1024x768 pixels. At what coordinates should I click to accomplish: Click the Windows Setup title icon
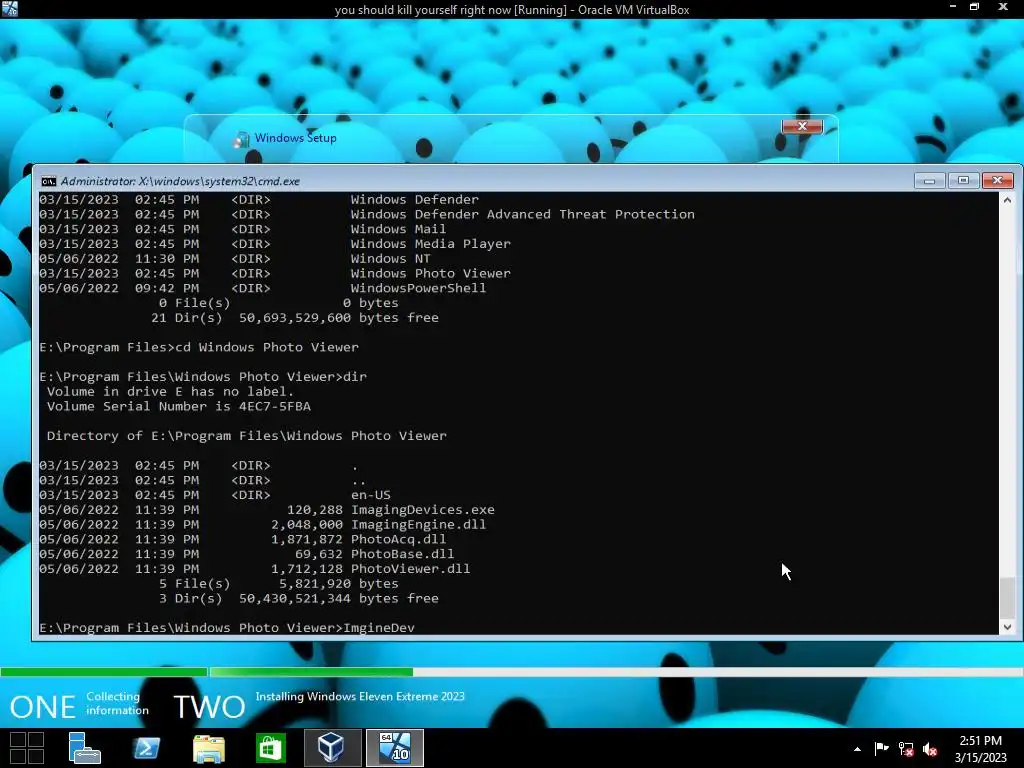point(242,138)
